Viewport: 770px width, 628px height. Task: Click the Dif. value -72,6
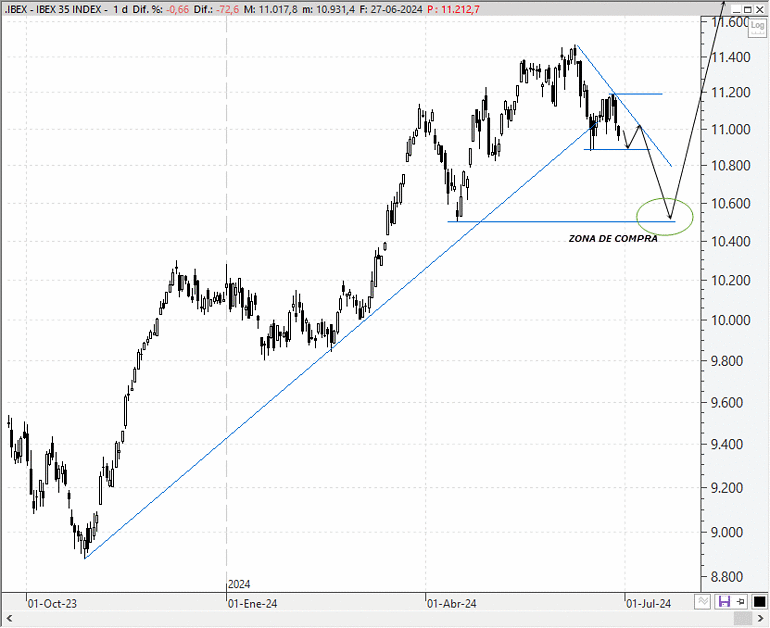(226, 9)
